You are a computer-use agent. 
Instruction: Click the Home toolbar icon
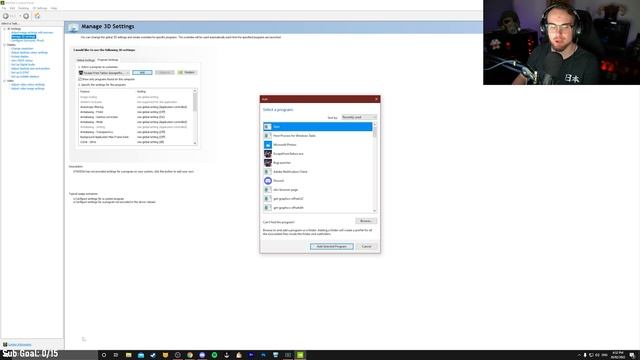tap(37, 16)
